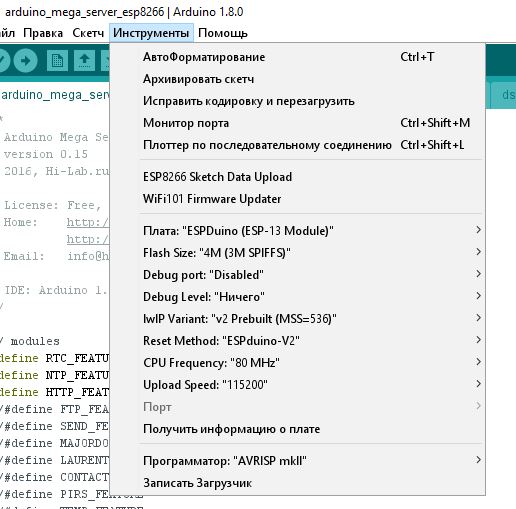
Task: Click the commented FTP_FEATURE define line
Action: (54, 409)
